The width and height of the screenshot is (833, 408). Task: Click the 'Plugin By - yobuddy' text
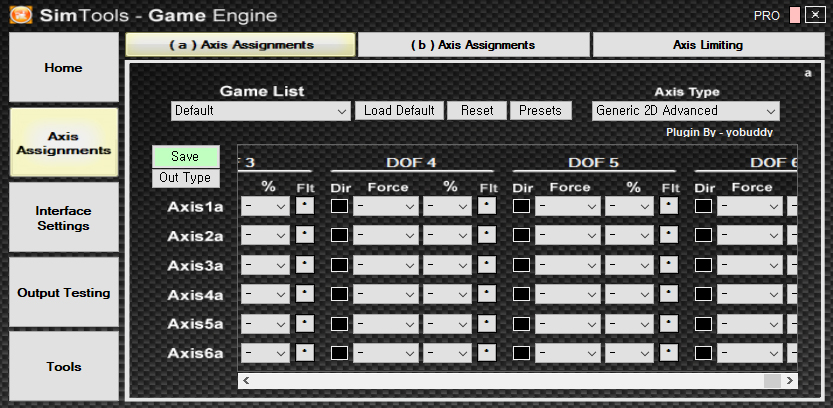(x=719, y=132)
